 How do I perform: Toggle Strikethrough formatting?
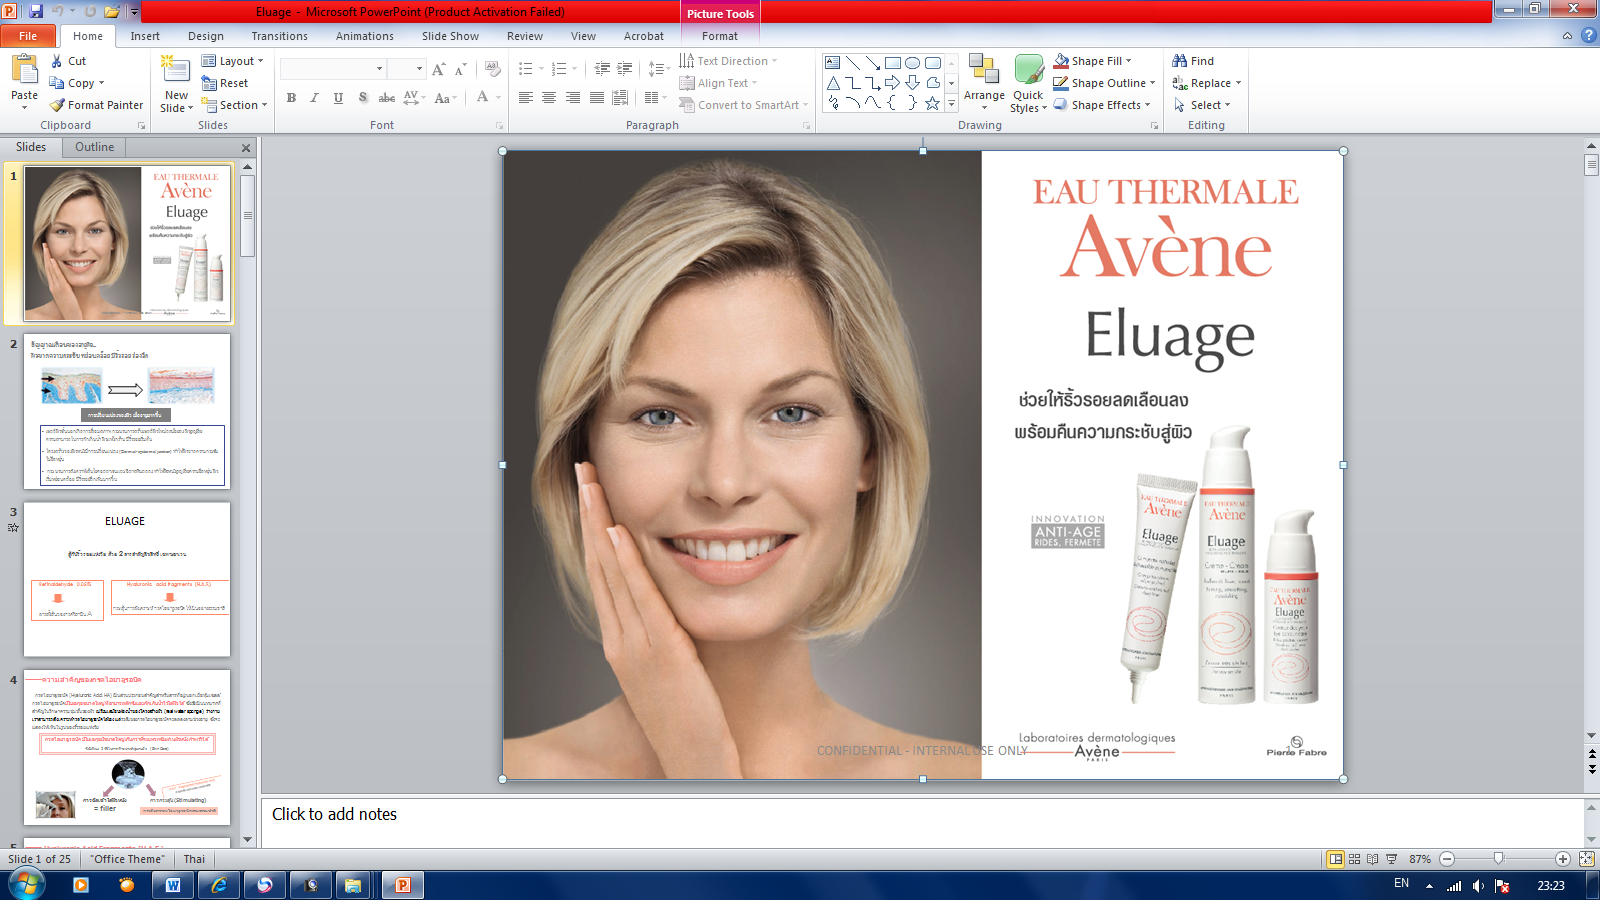386,97
